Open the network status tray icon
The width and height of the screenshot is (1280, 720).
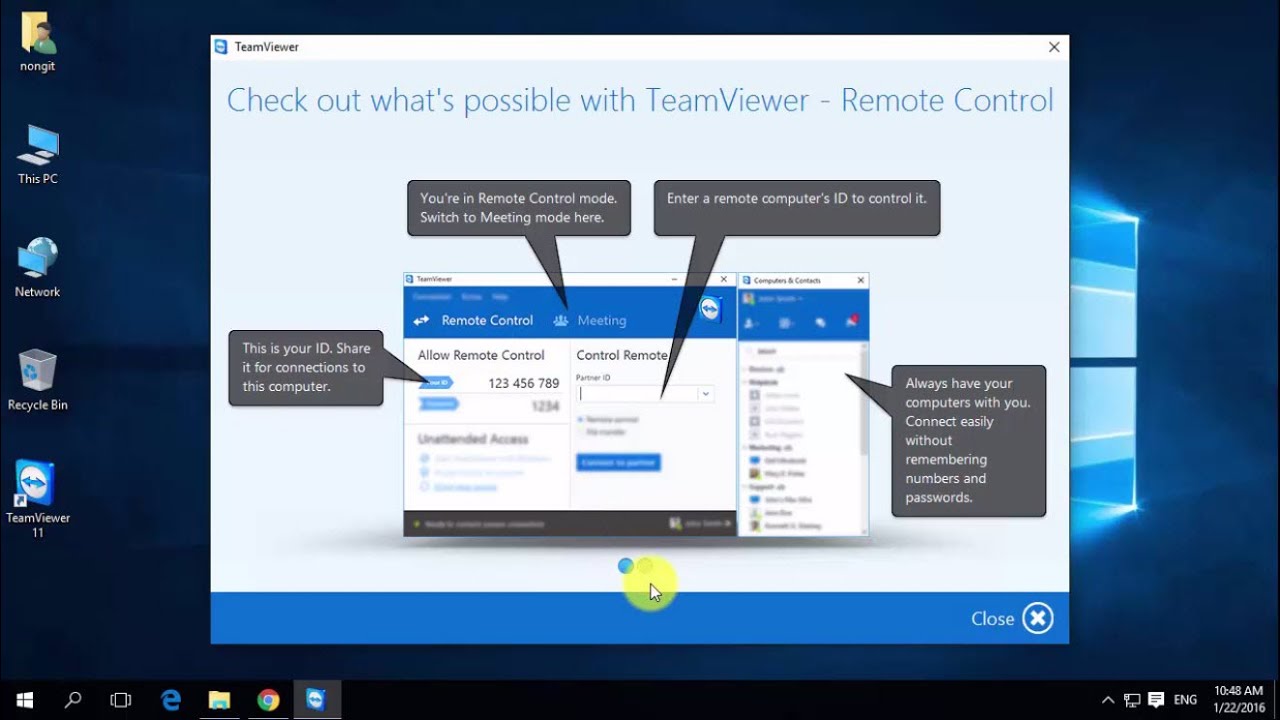1132,700
